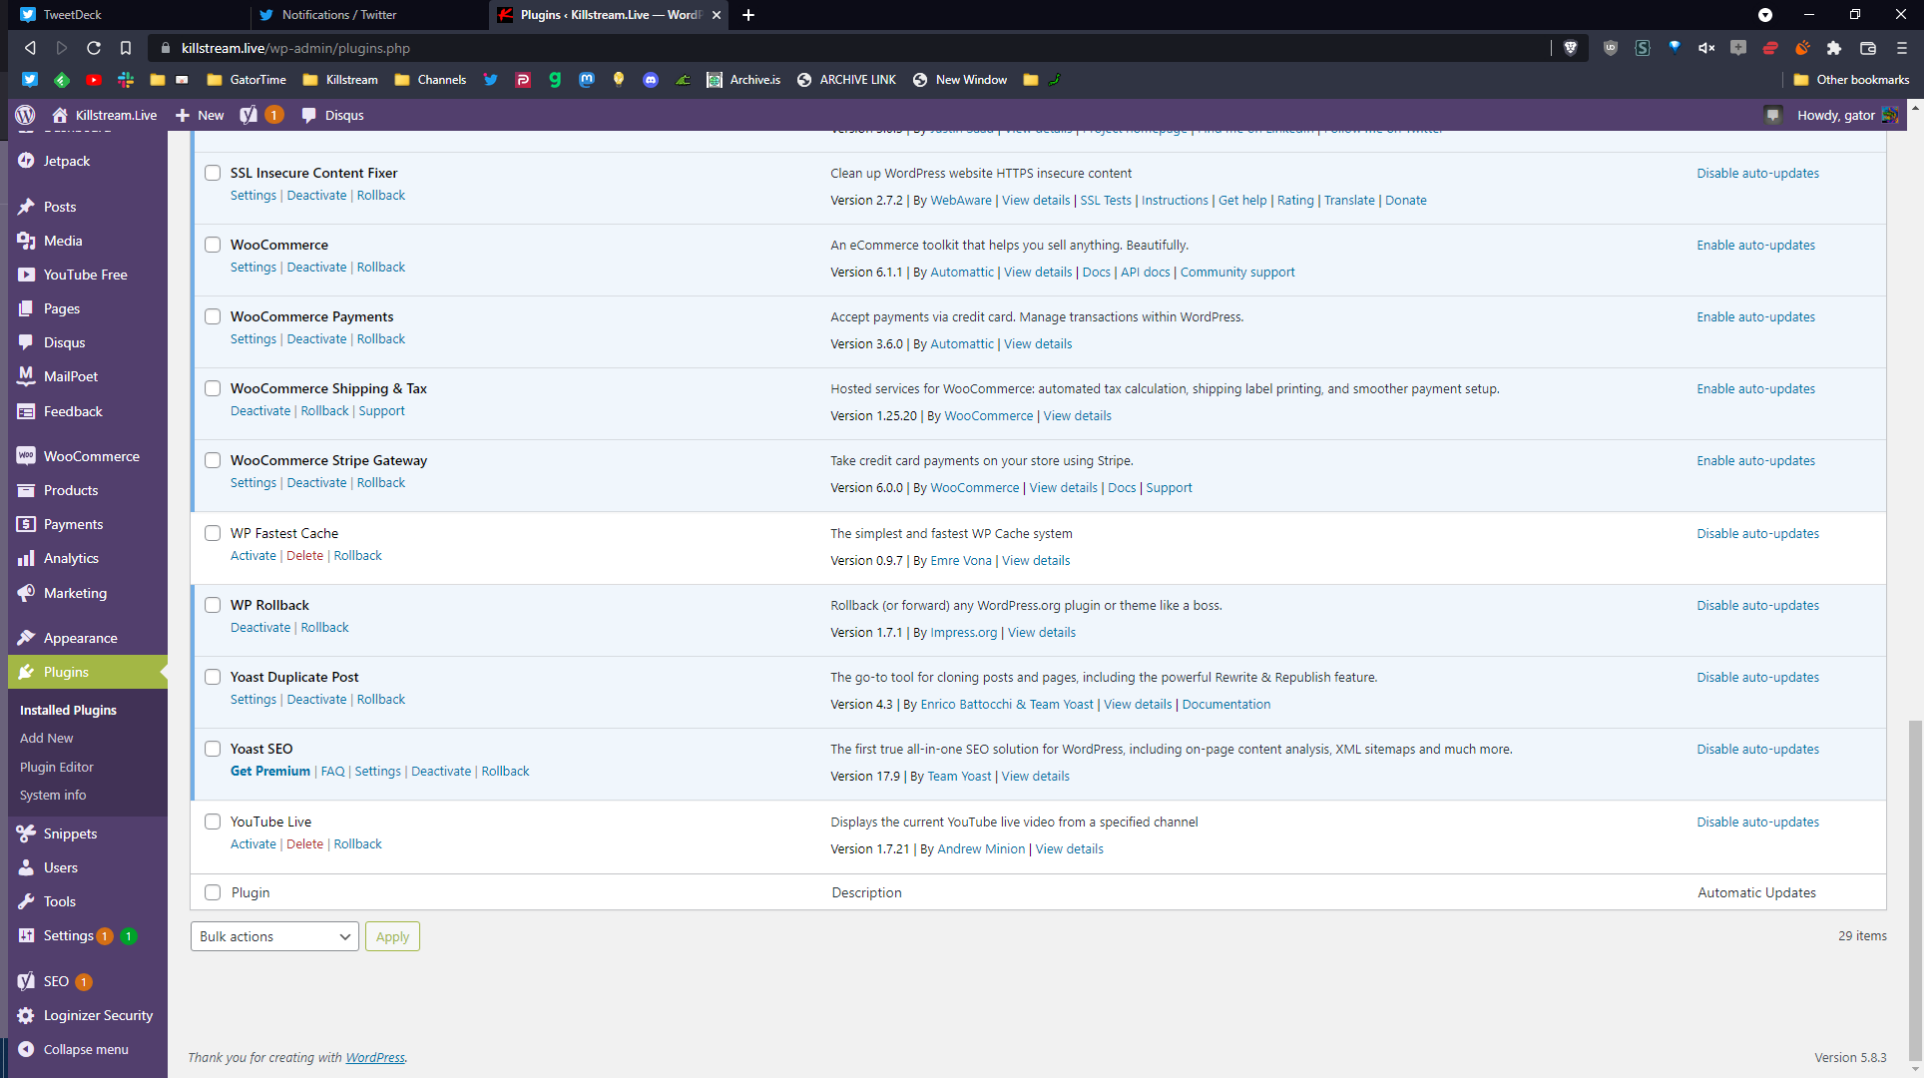Reload the page with browser refresh icon

93,48
